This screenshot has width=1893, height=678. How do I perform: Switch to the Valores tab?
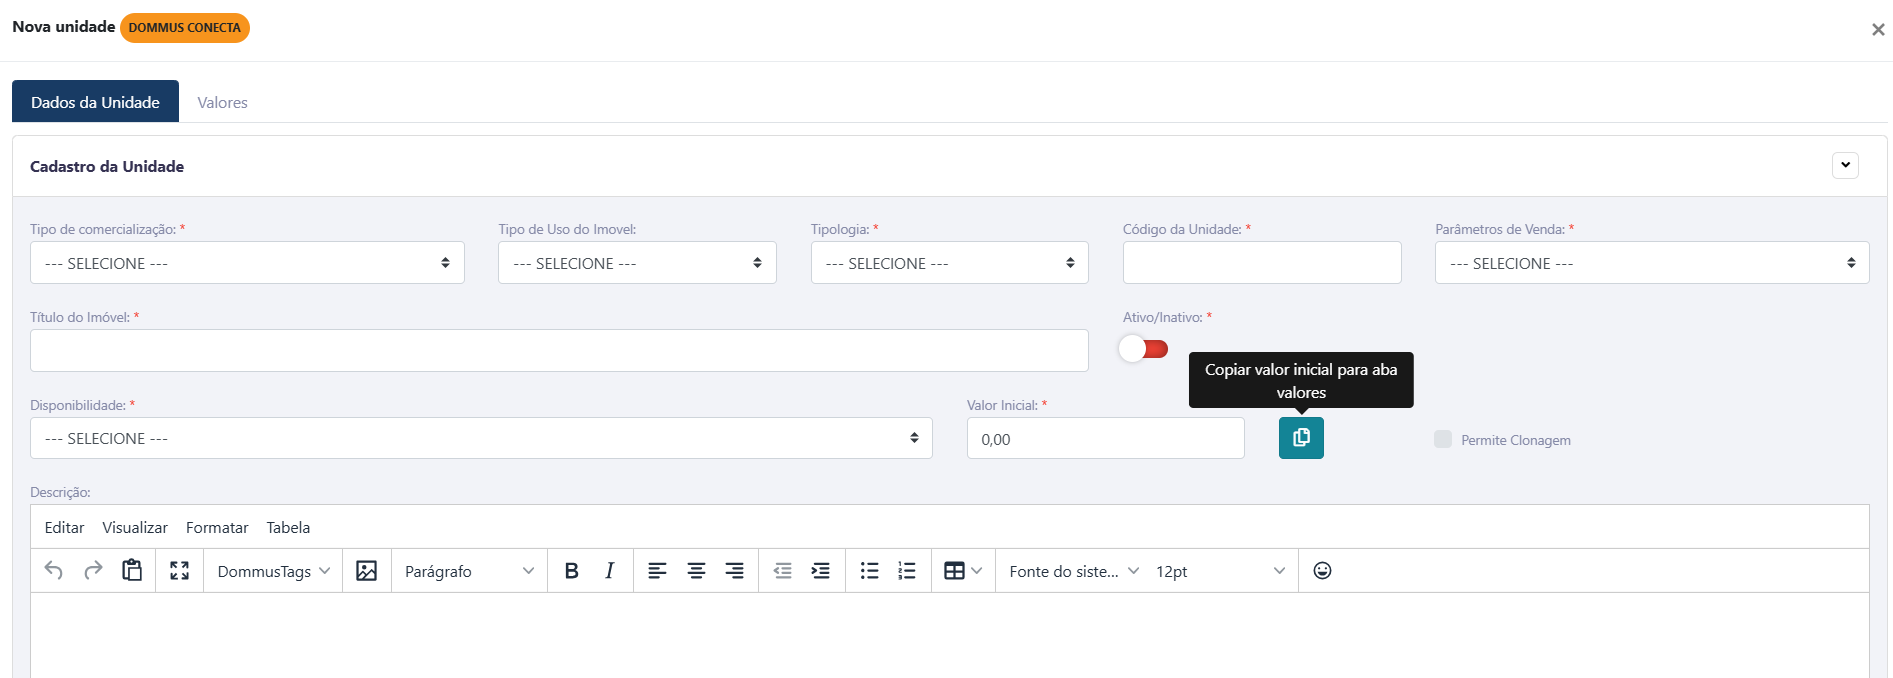click(222, 103)
